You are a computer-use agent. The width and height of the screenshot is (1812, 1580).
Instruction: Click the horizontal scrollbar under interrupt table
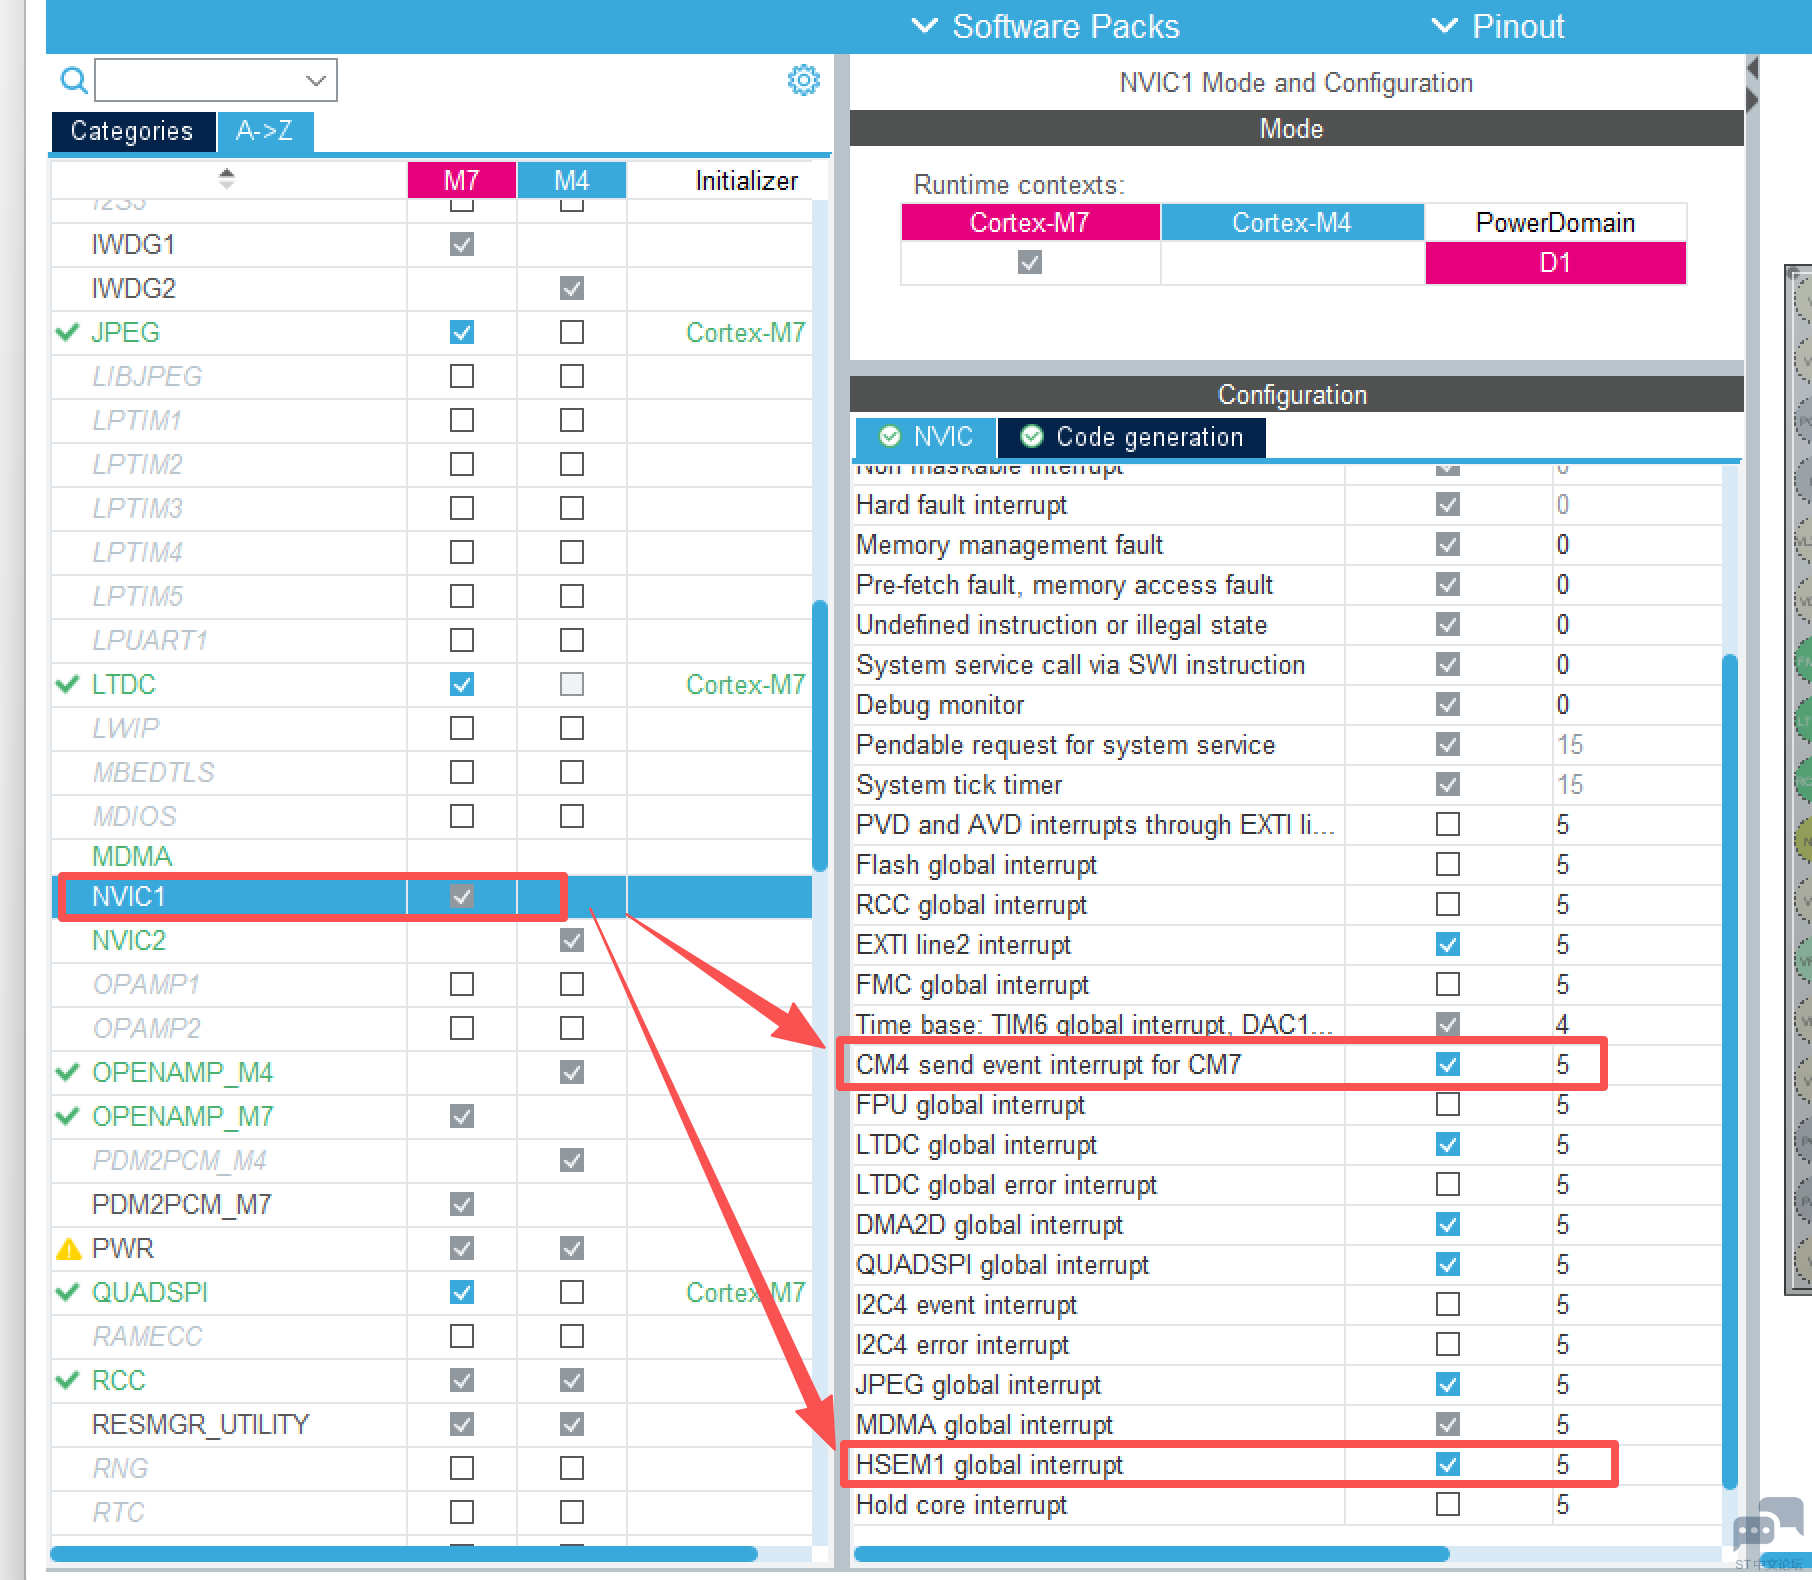point(1150,1553)
